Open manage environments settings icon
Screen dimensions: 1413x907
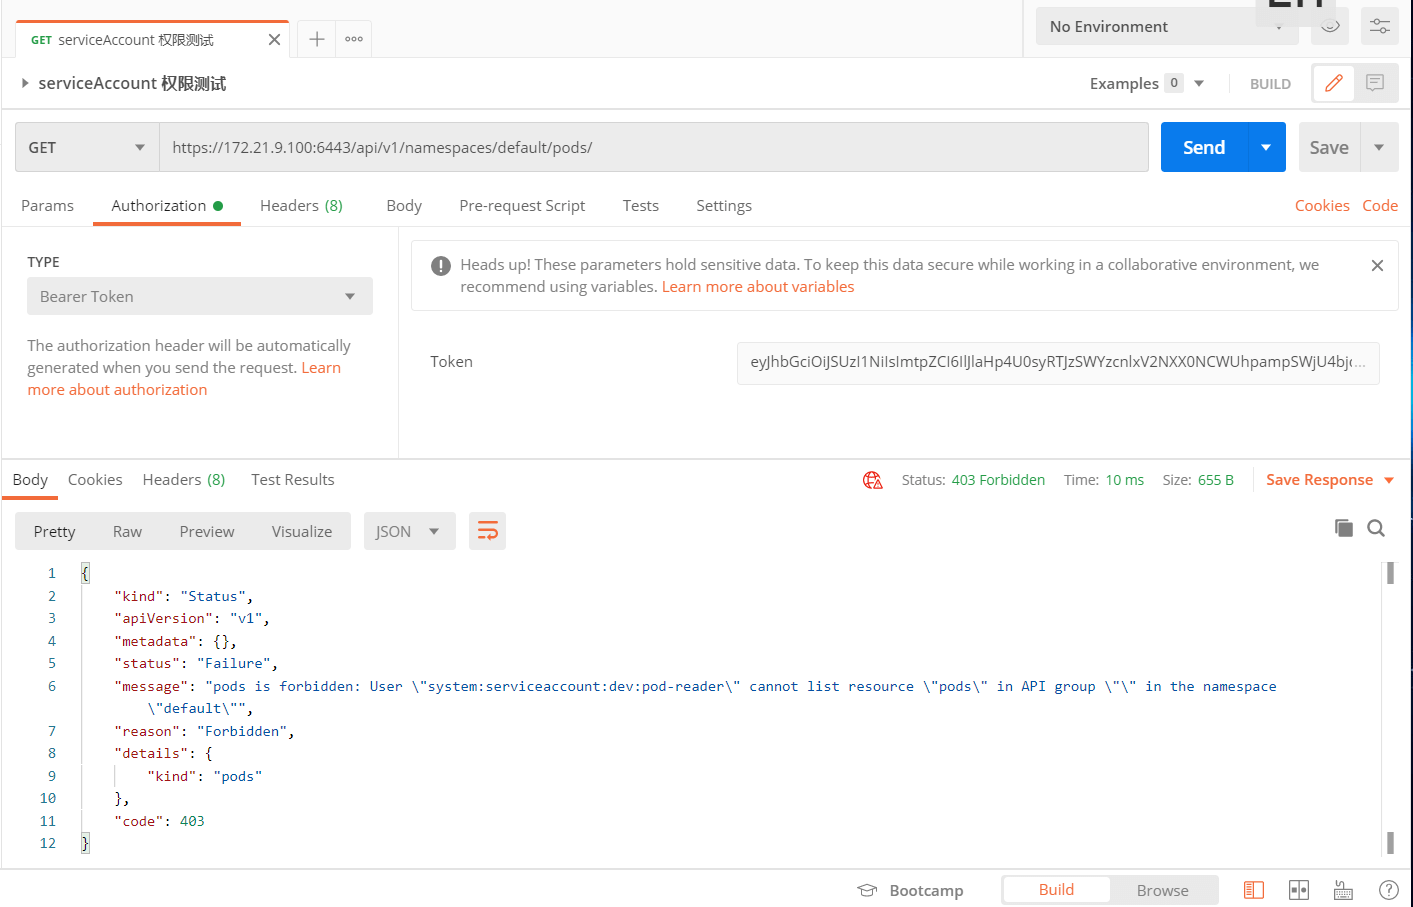click(1379, 27)
